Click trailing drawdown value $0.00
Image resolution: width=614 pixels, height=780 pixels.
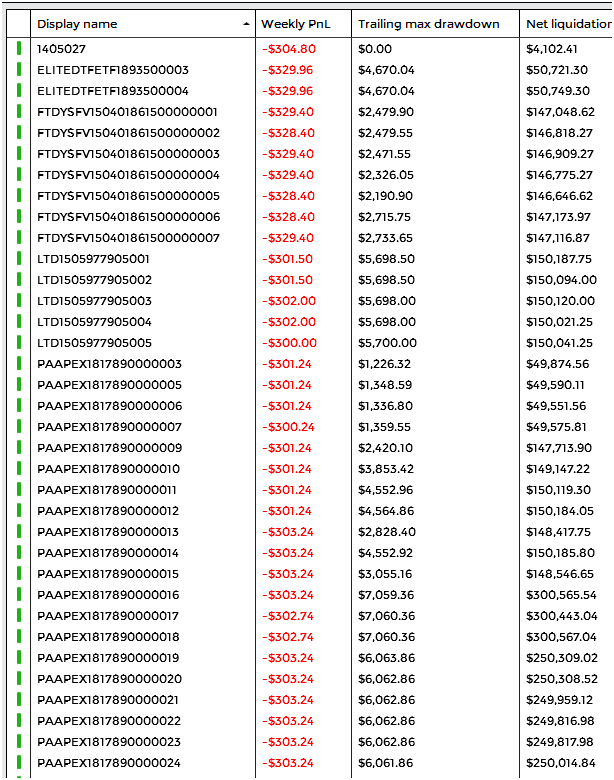click(x=375, y=49)
